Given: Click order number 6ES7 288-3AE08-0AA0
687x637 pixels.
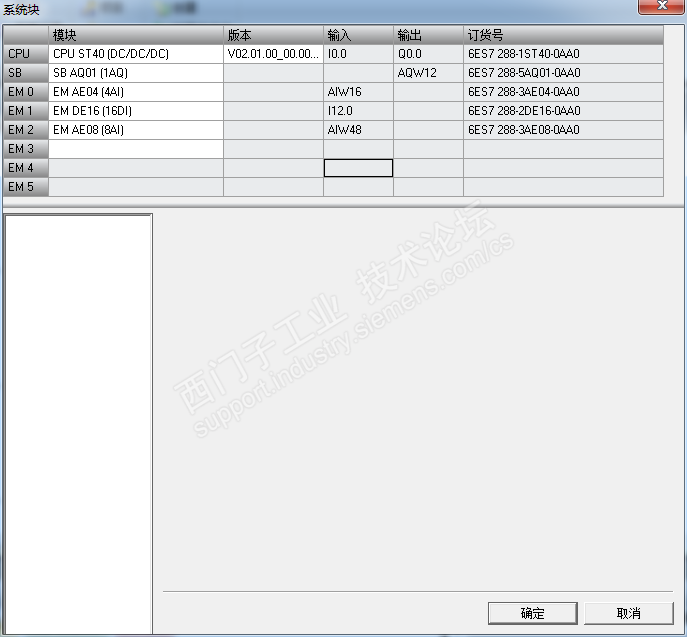Looking at the screenshot, I should tap(563, 130).
